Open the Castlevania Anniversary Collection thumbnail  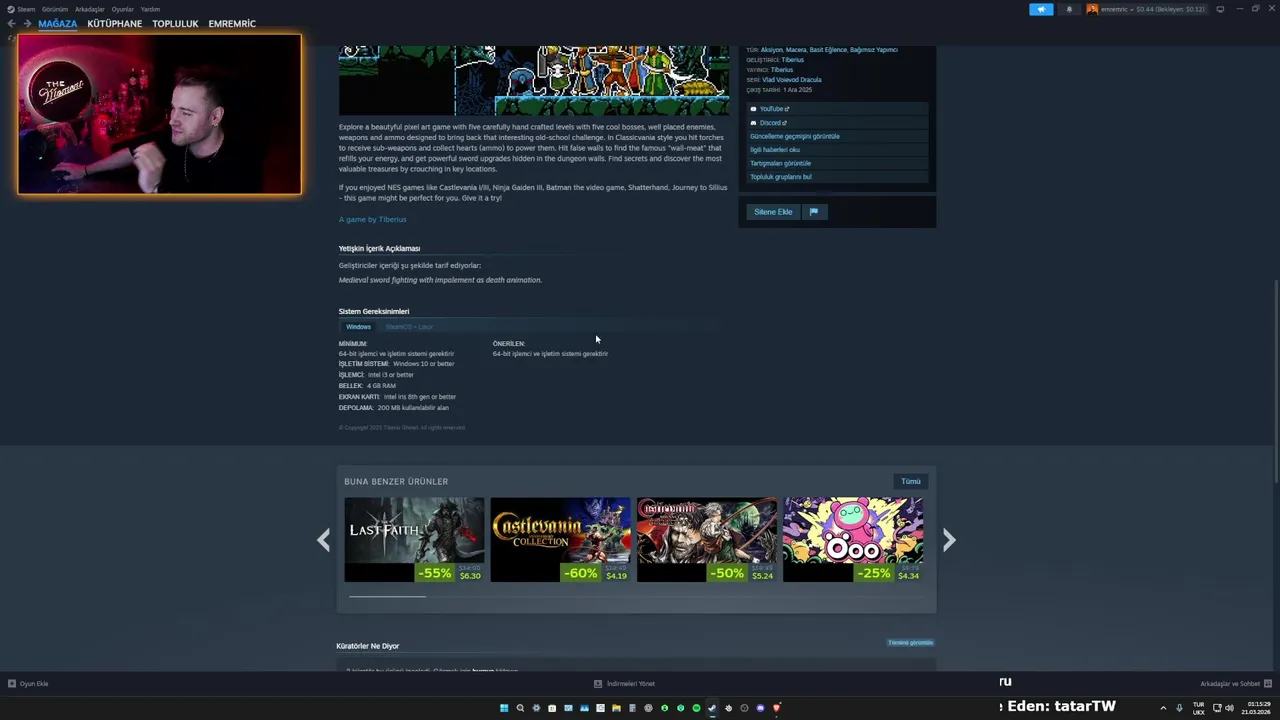click(560, 540)
